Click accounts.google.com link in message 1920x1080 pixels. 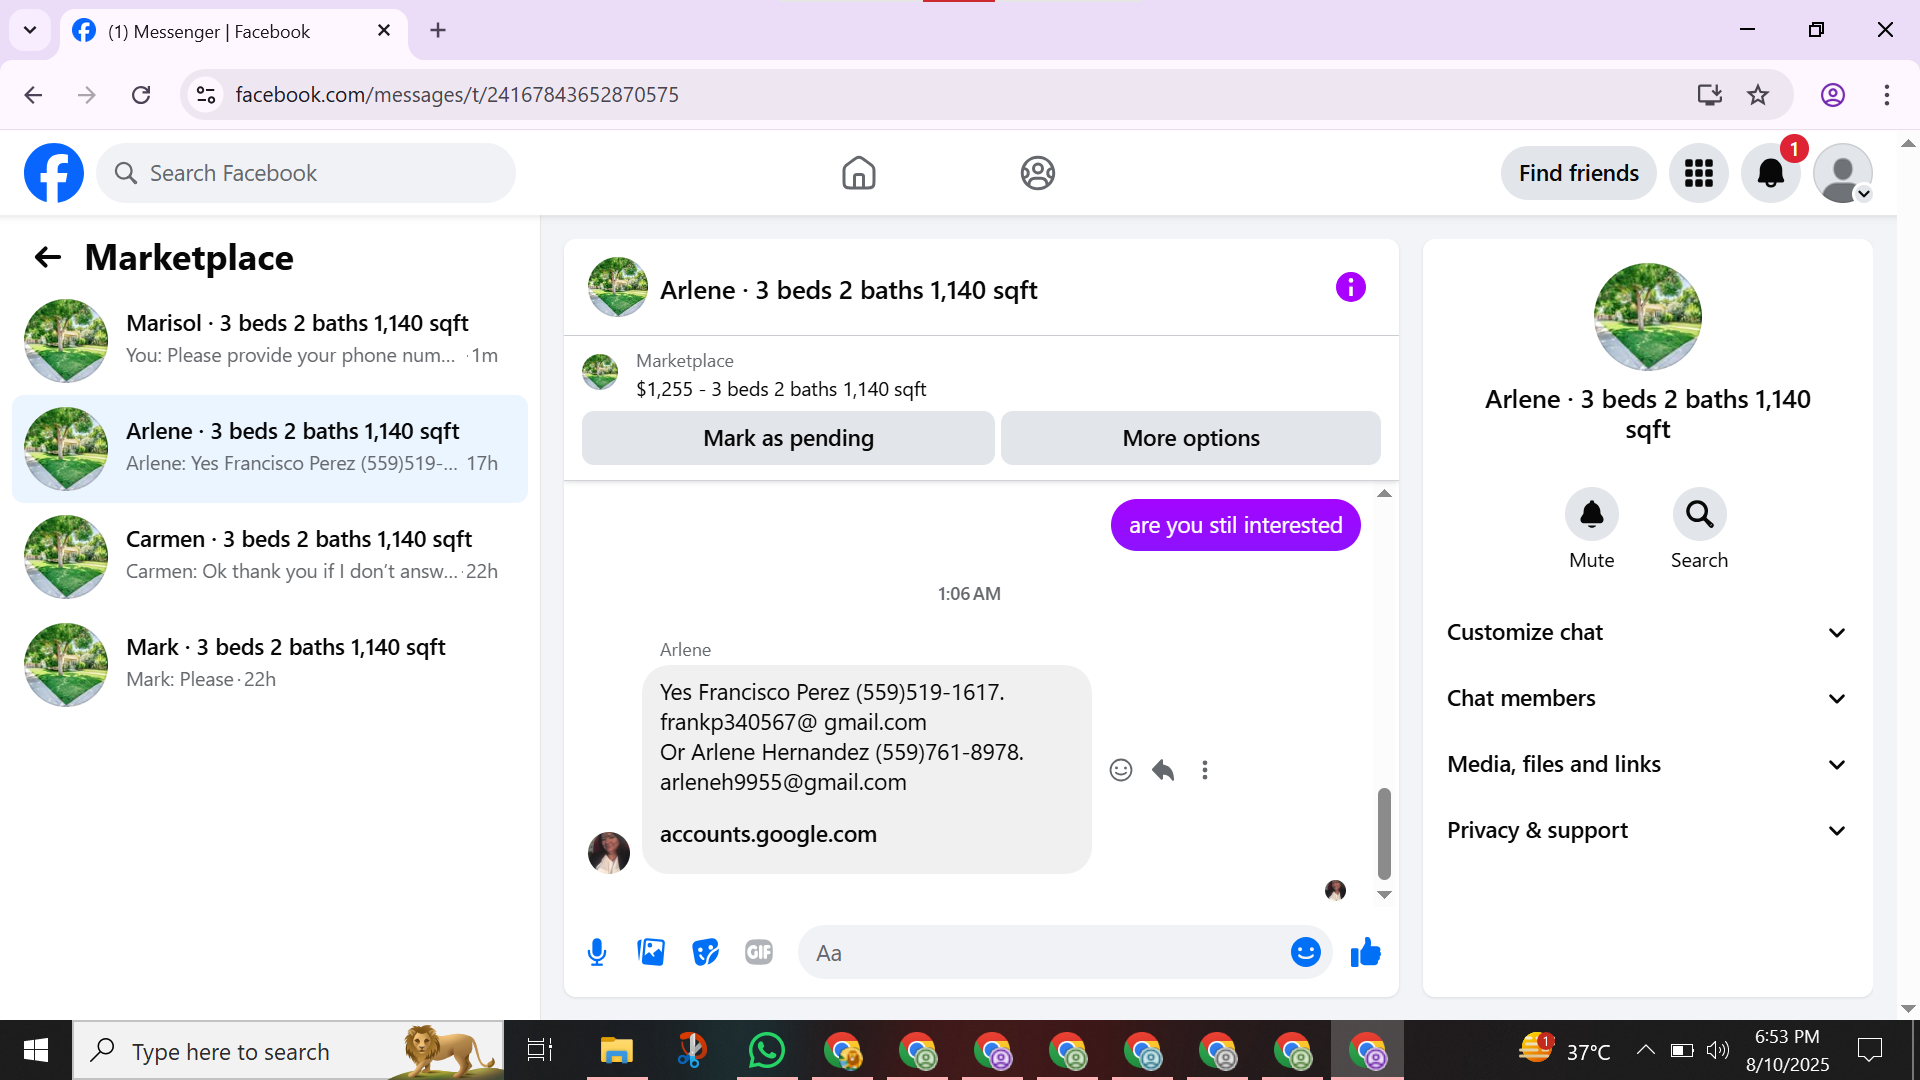(x=768, y=834)
